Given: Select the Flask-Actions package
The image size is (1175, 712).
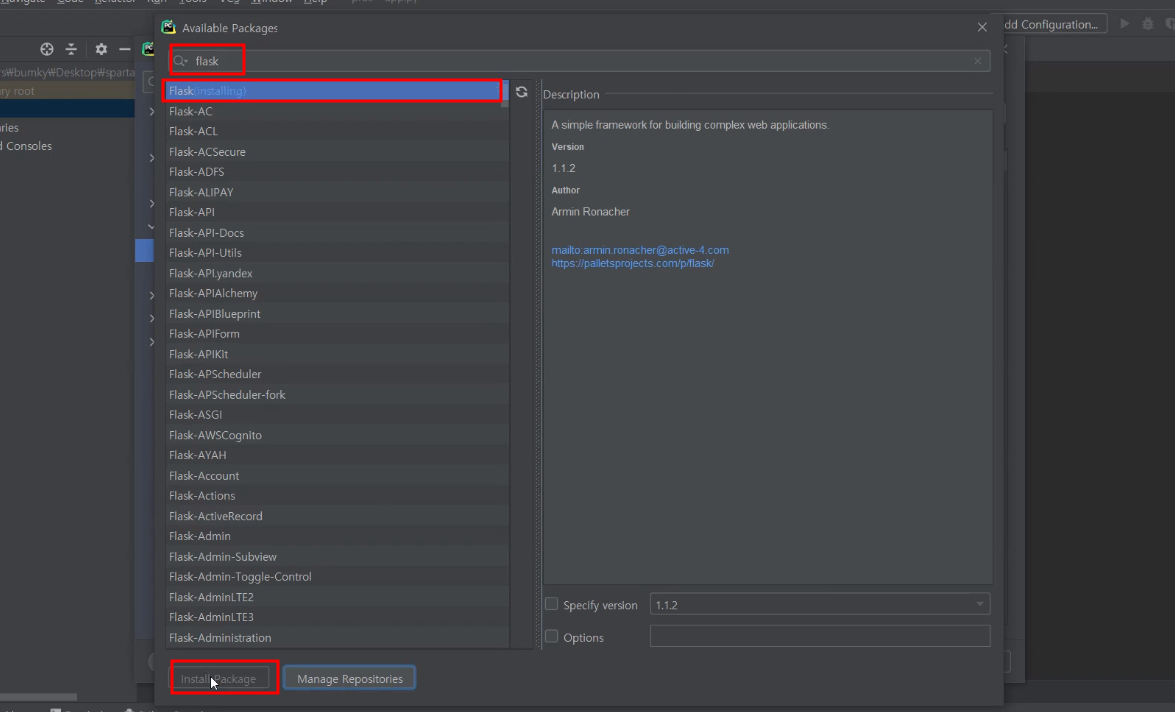Looking at the screenshot, I should (x=337, y=495).
